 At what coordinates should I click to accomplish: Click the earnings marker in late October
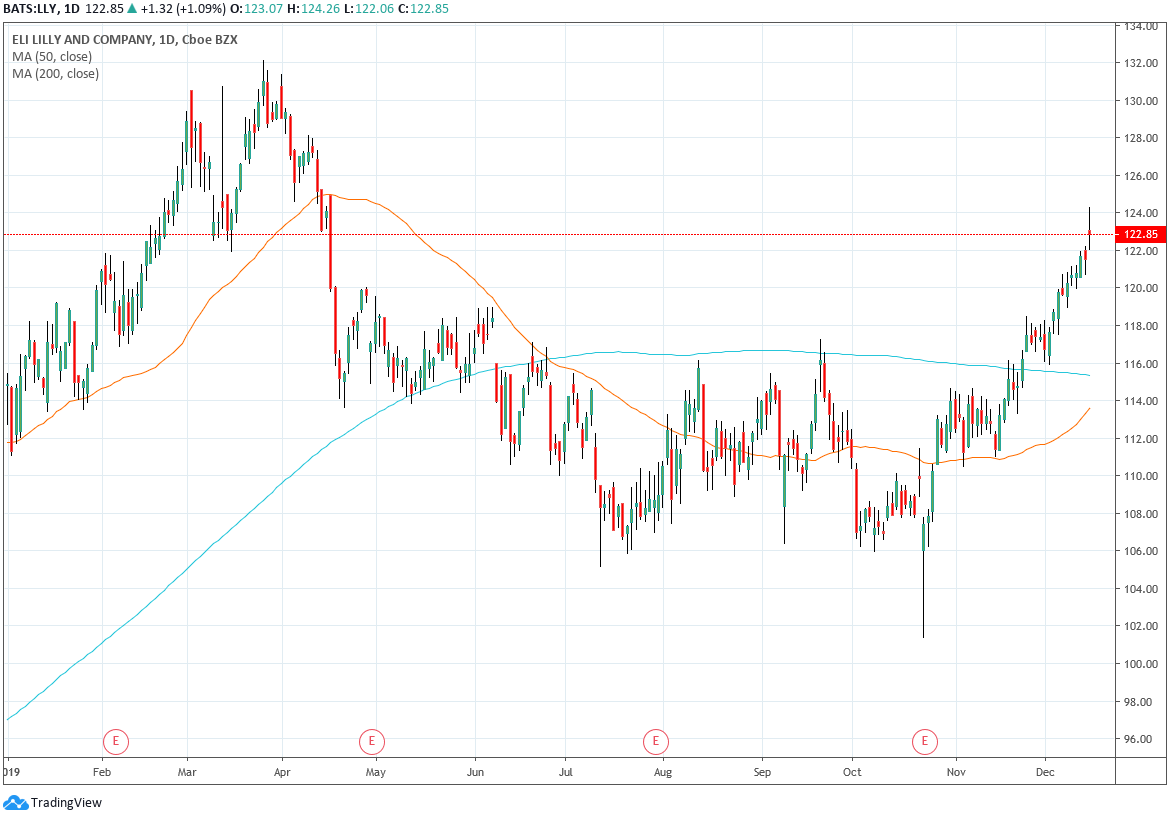[x=925, y=742]
